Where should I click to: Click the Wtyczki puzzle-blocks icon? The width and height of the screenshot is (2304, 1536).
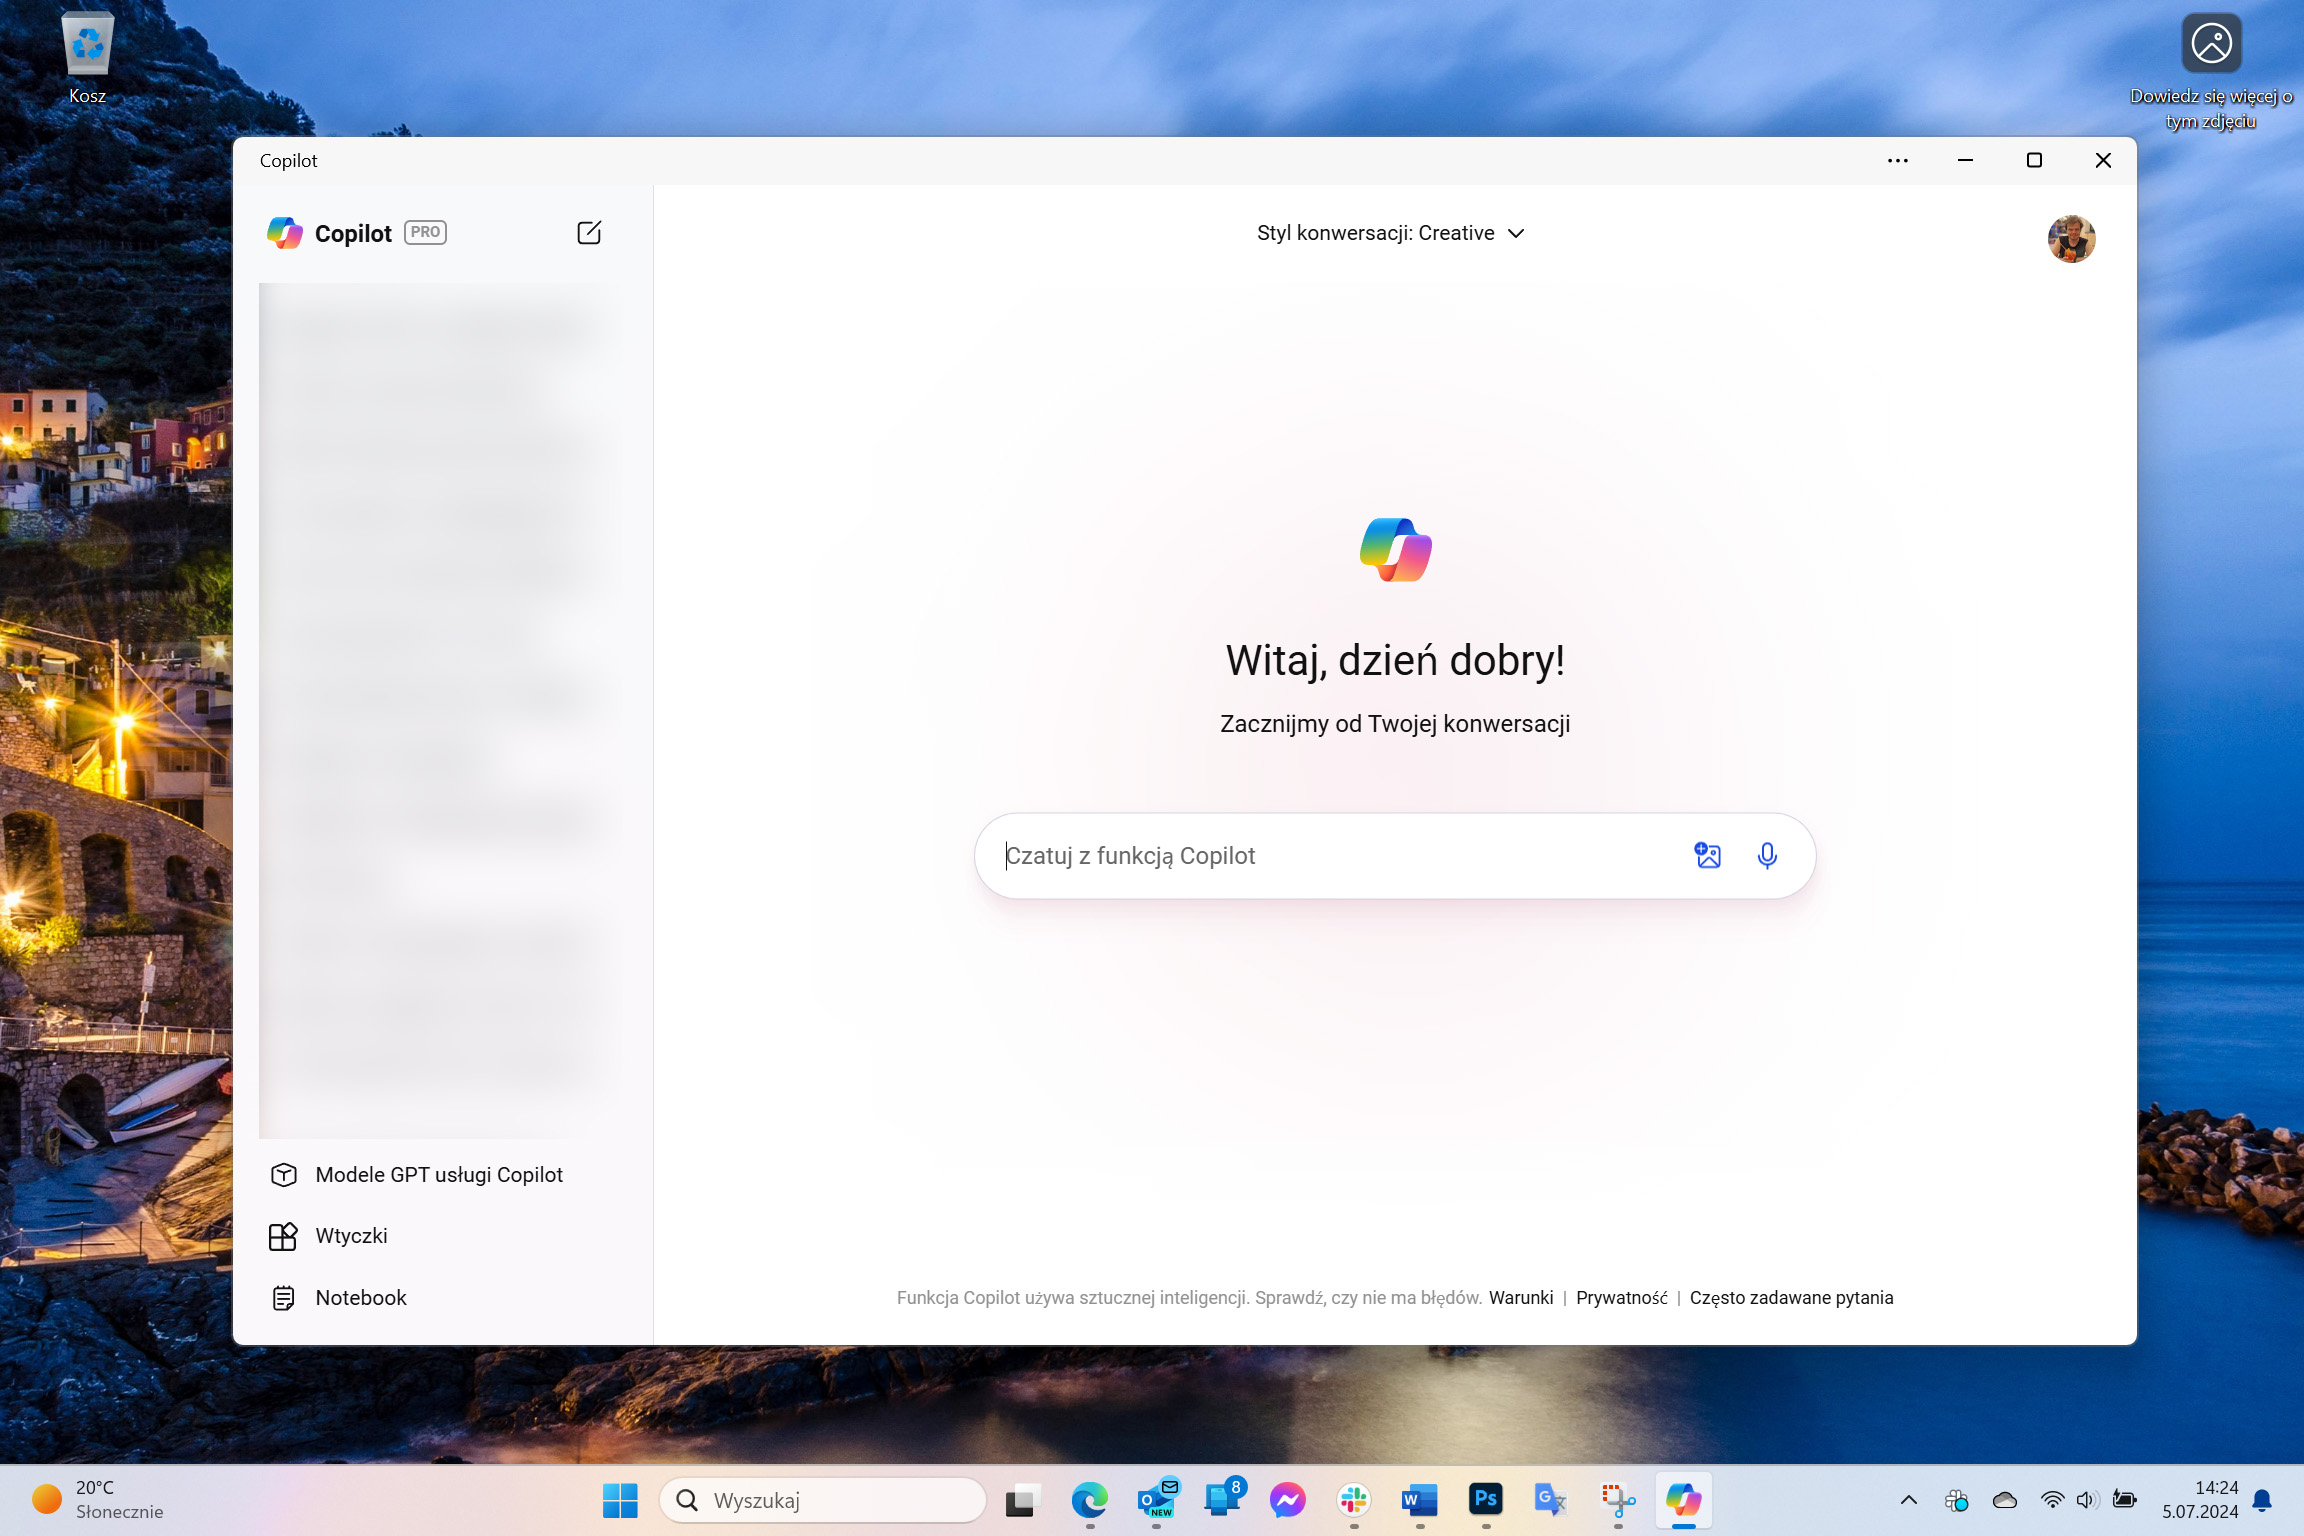pyautogui.click(x=283, y=1236)
